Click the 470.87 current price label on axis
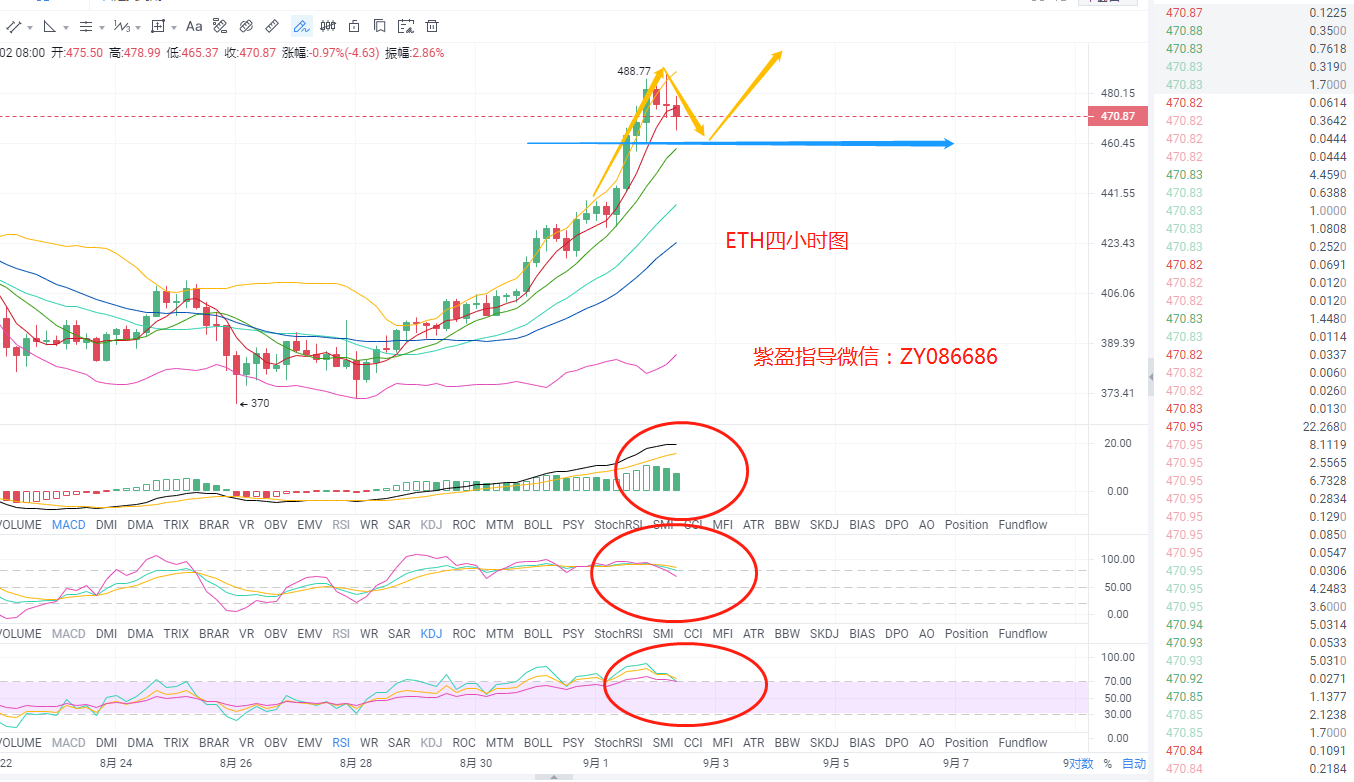Screen dimensions: 1354x782 coord(1117,116)
